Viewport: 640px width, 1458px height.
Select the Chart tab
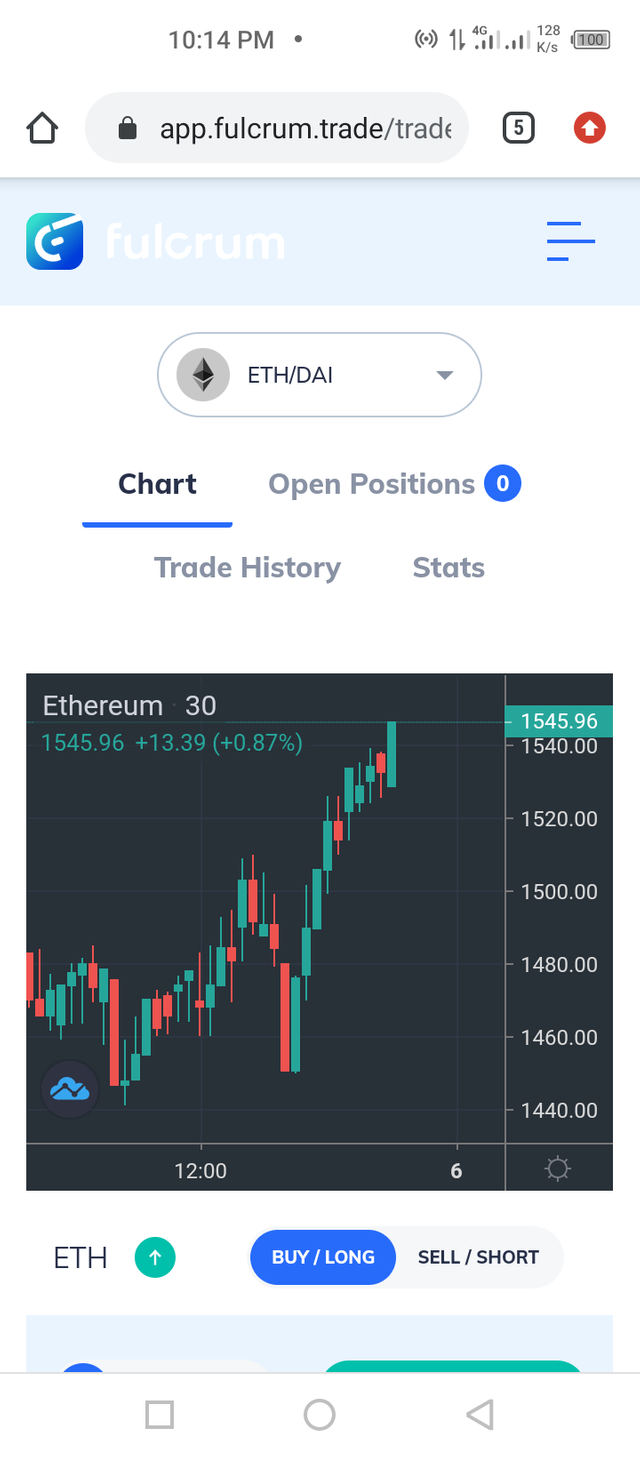(157, 484)
